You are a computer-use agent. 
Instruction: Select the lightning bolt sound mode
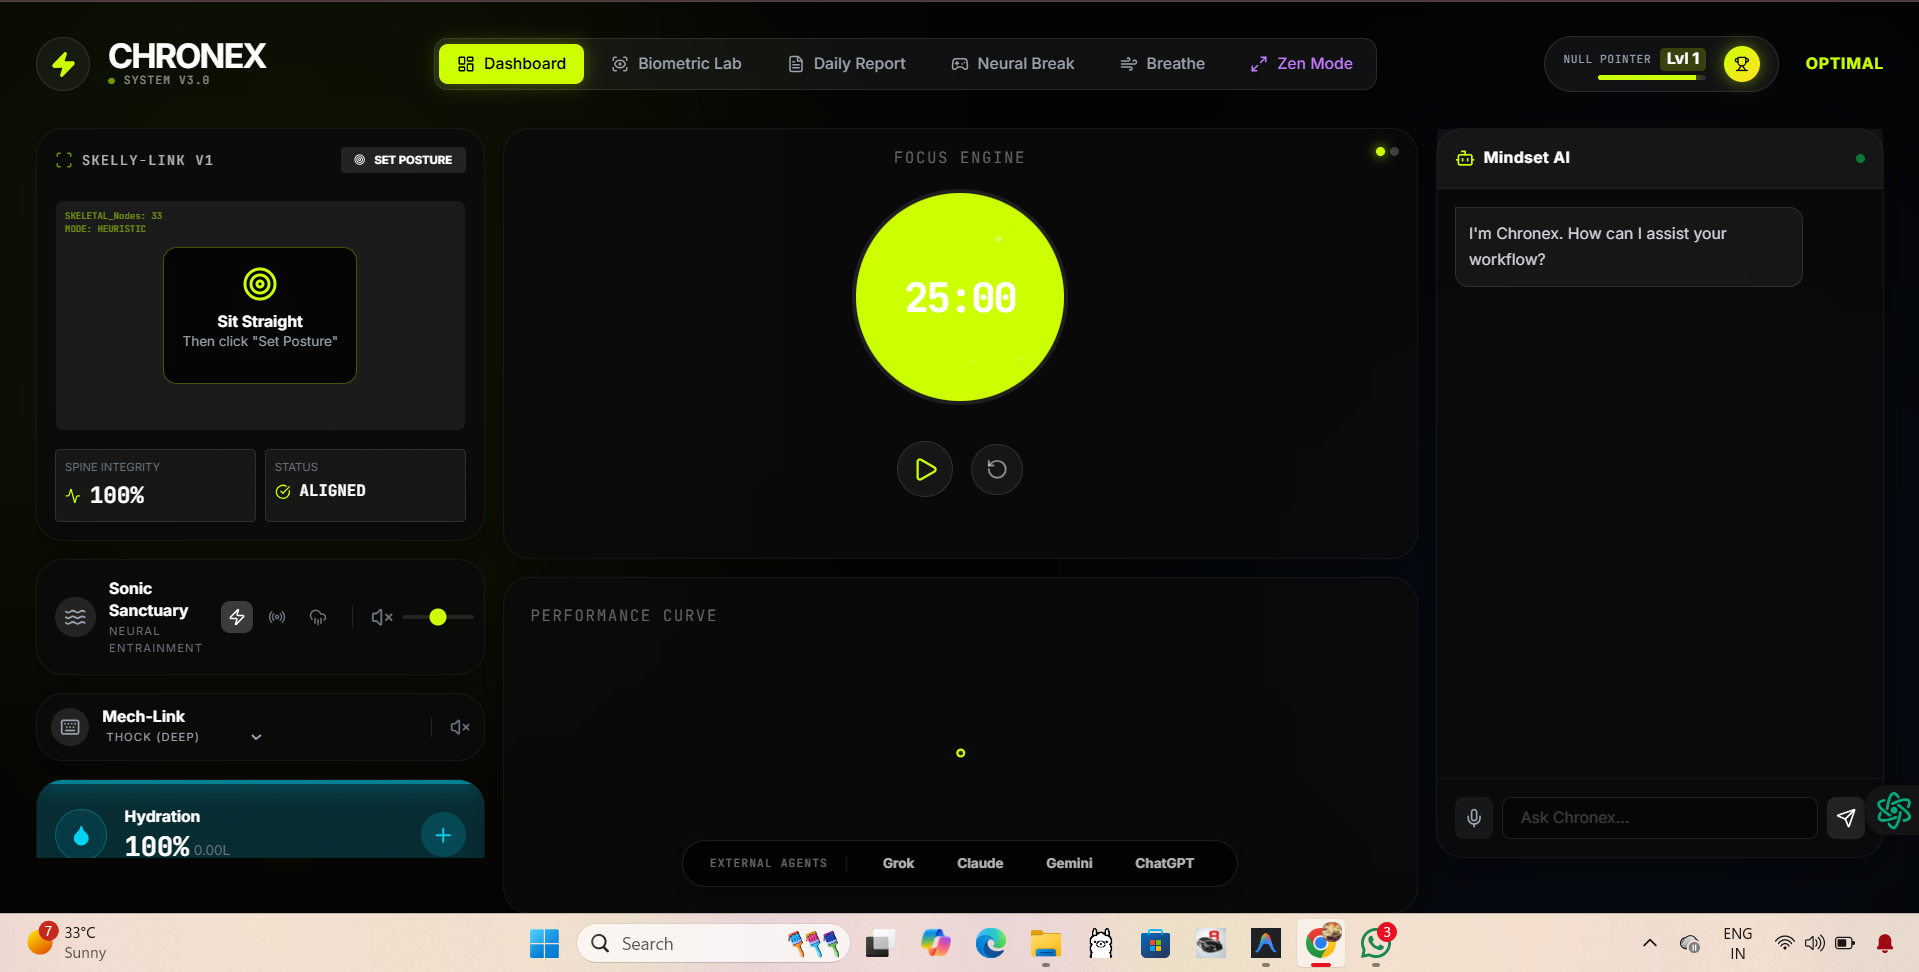[x=237, y=617]
